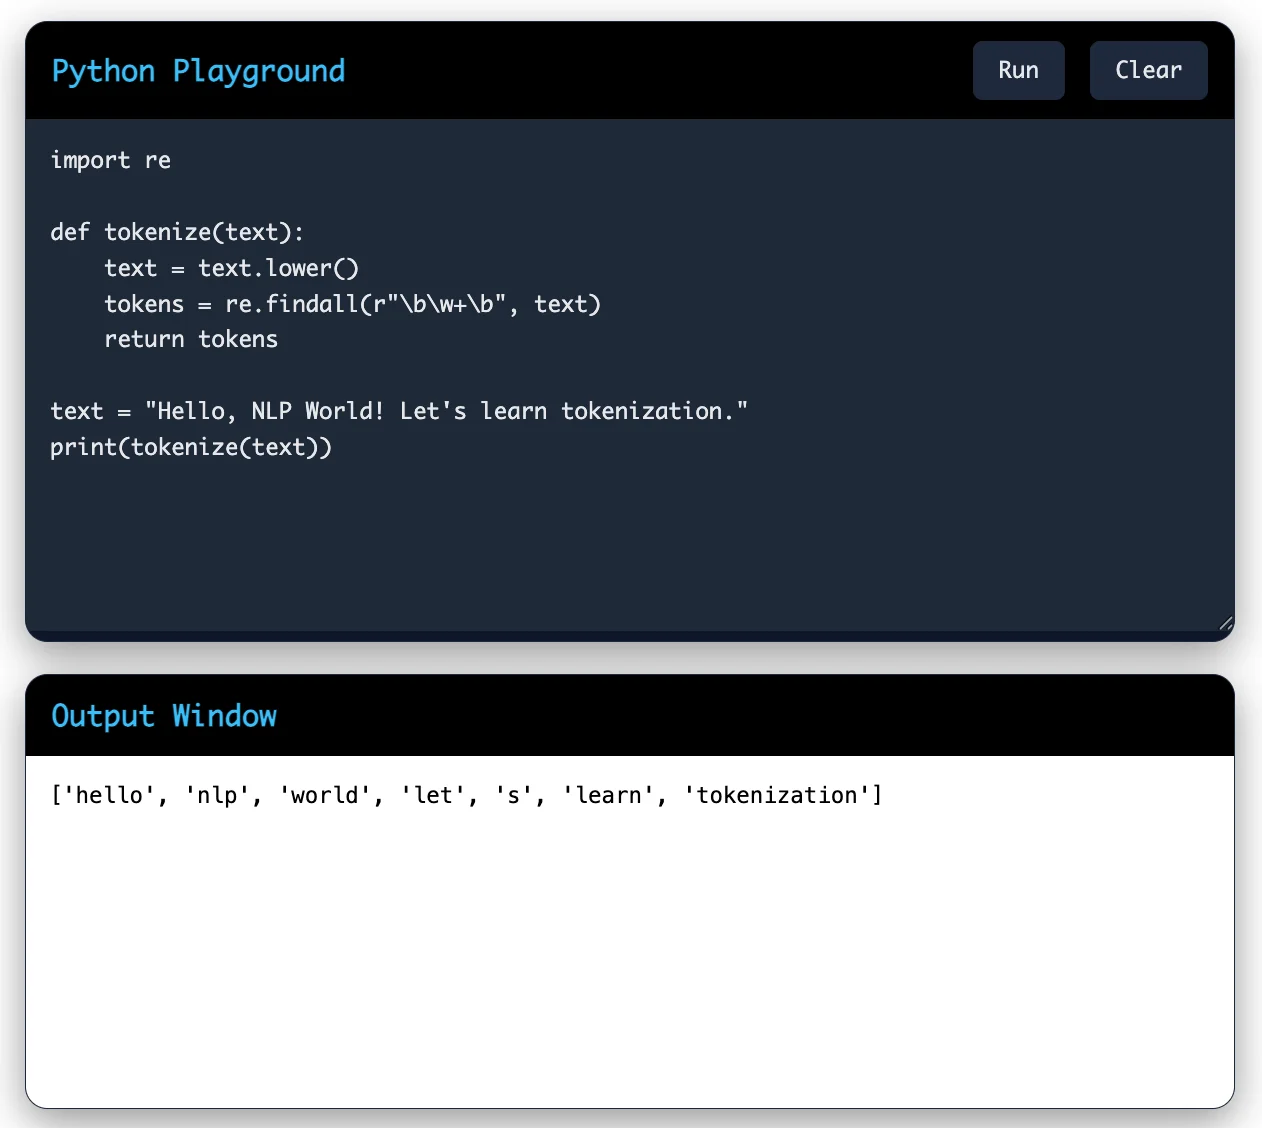Click the 'return tokens' line
The image size is (1262, 1128).
[191, 339]
